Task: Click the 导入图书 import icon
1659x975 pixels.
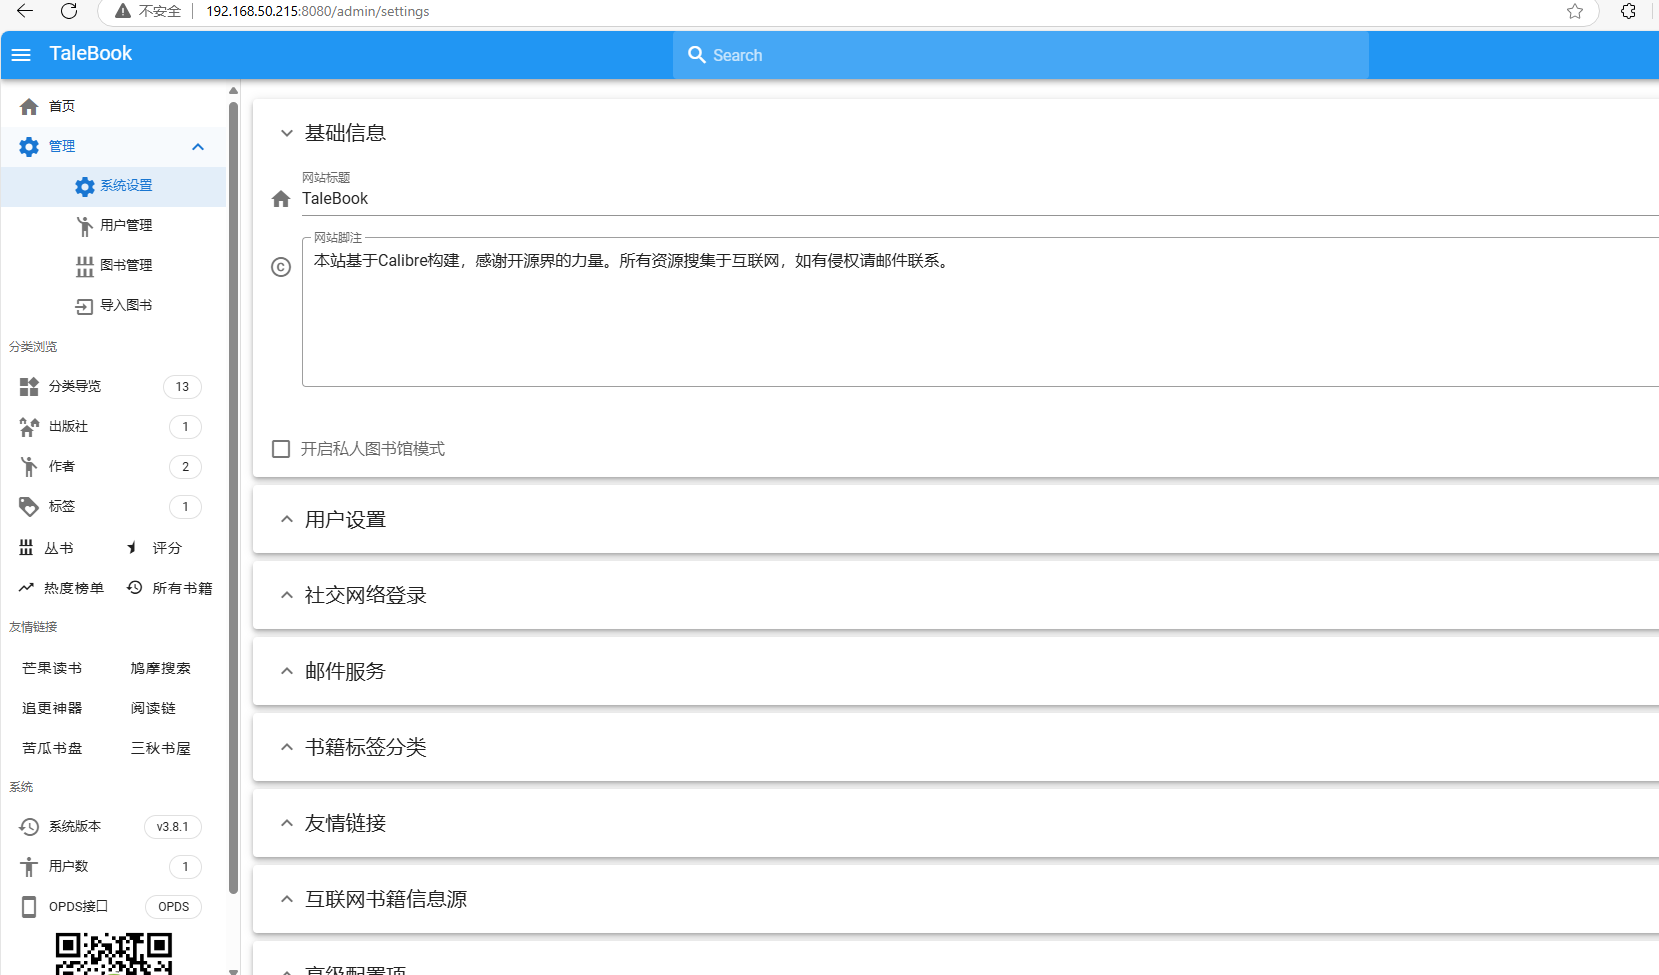Action: click(85, 306)
